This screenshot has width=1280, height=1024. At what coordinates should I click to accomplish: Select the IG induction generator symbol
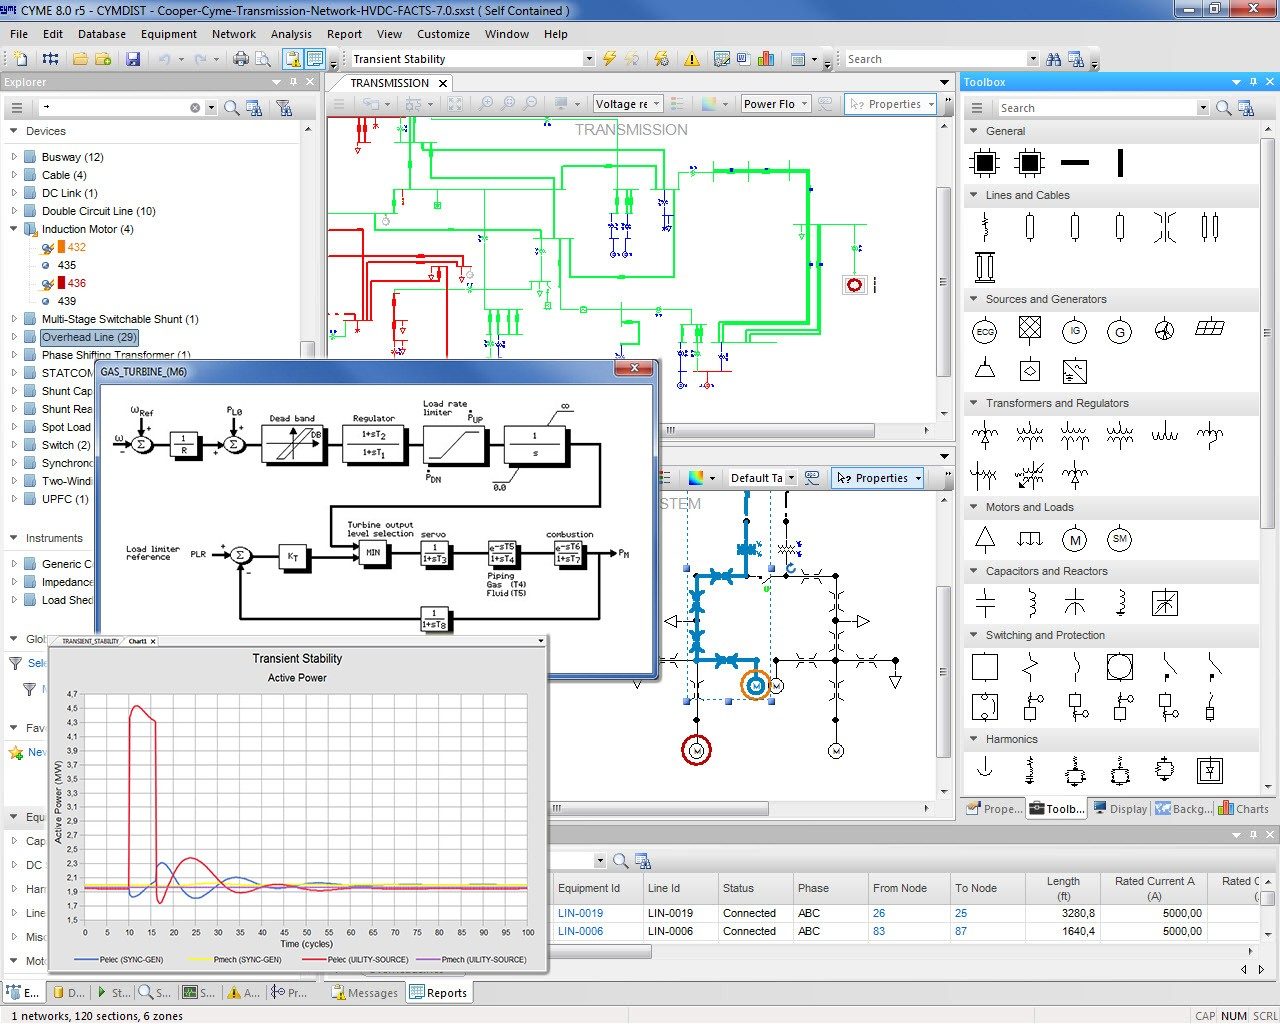click(x=1075, y=331)
